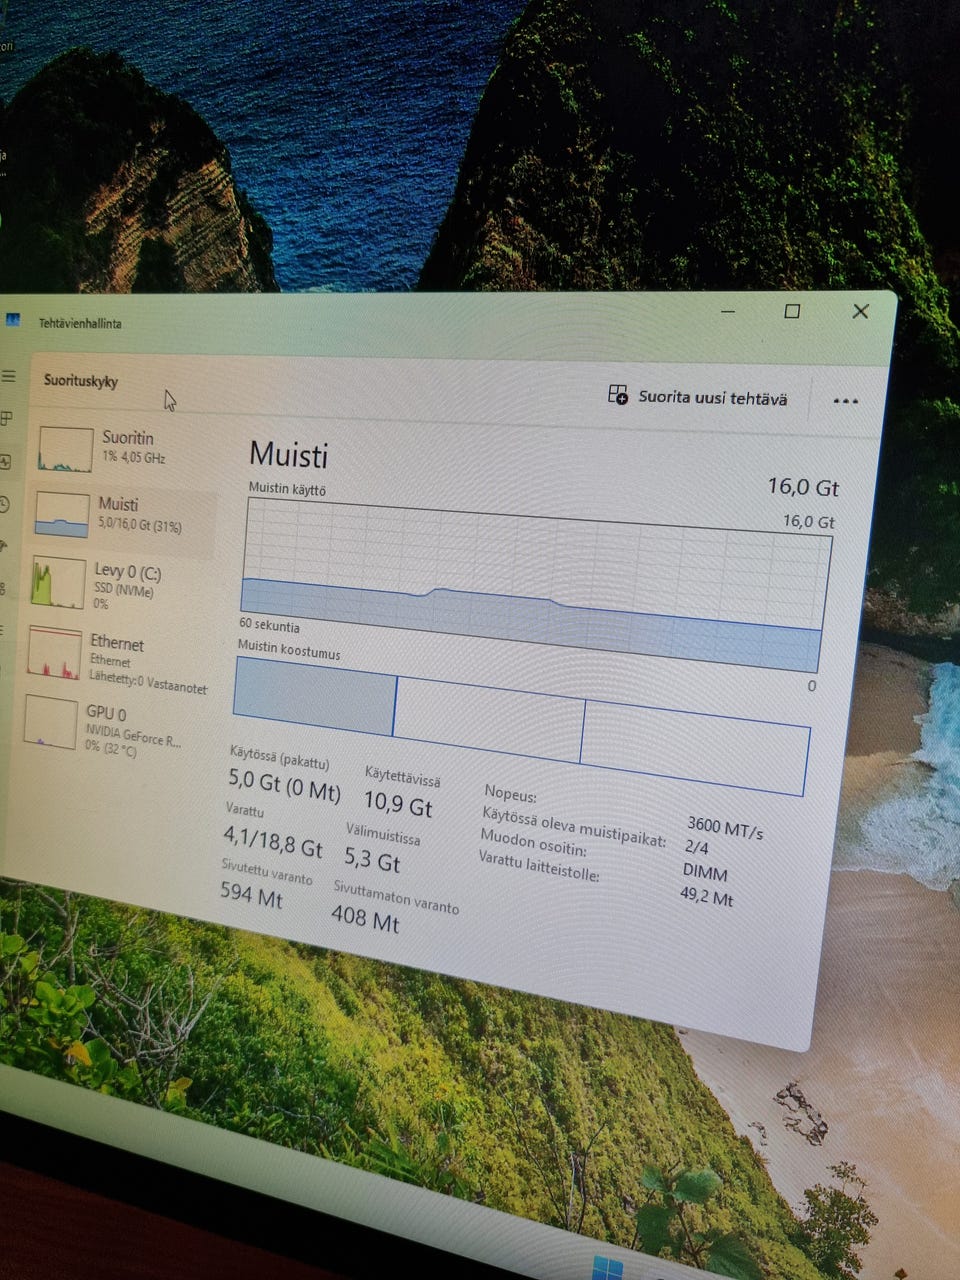The width and height of the screenshot is (960, 1280).
Task: Click the large Muisti heading
Action: [x=289, y=454]
